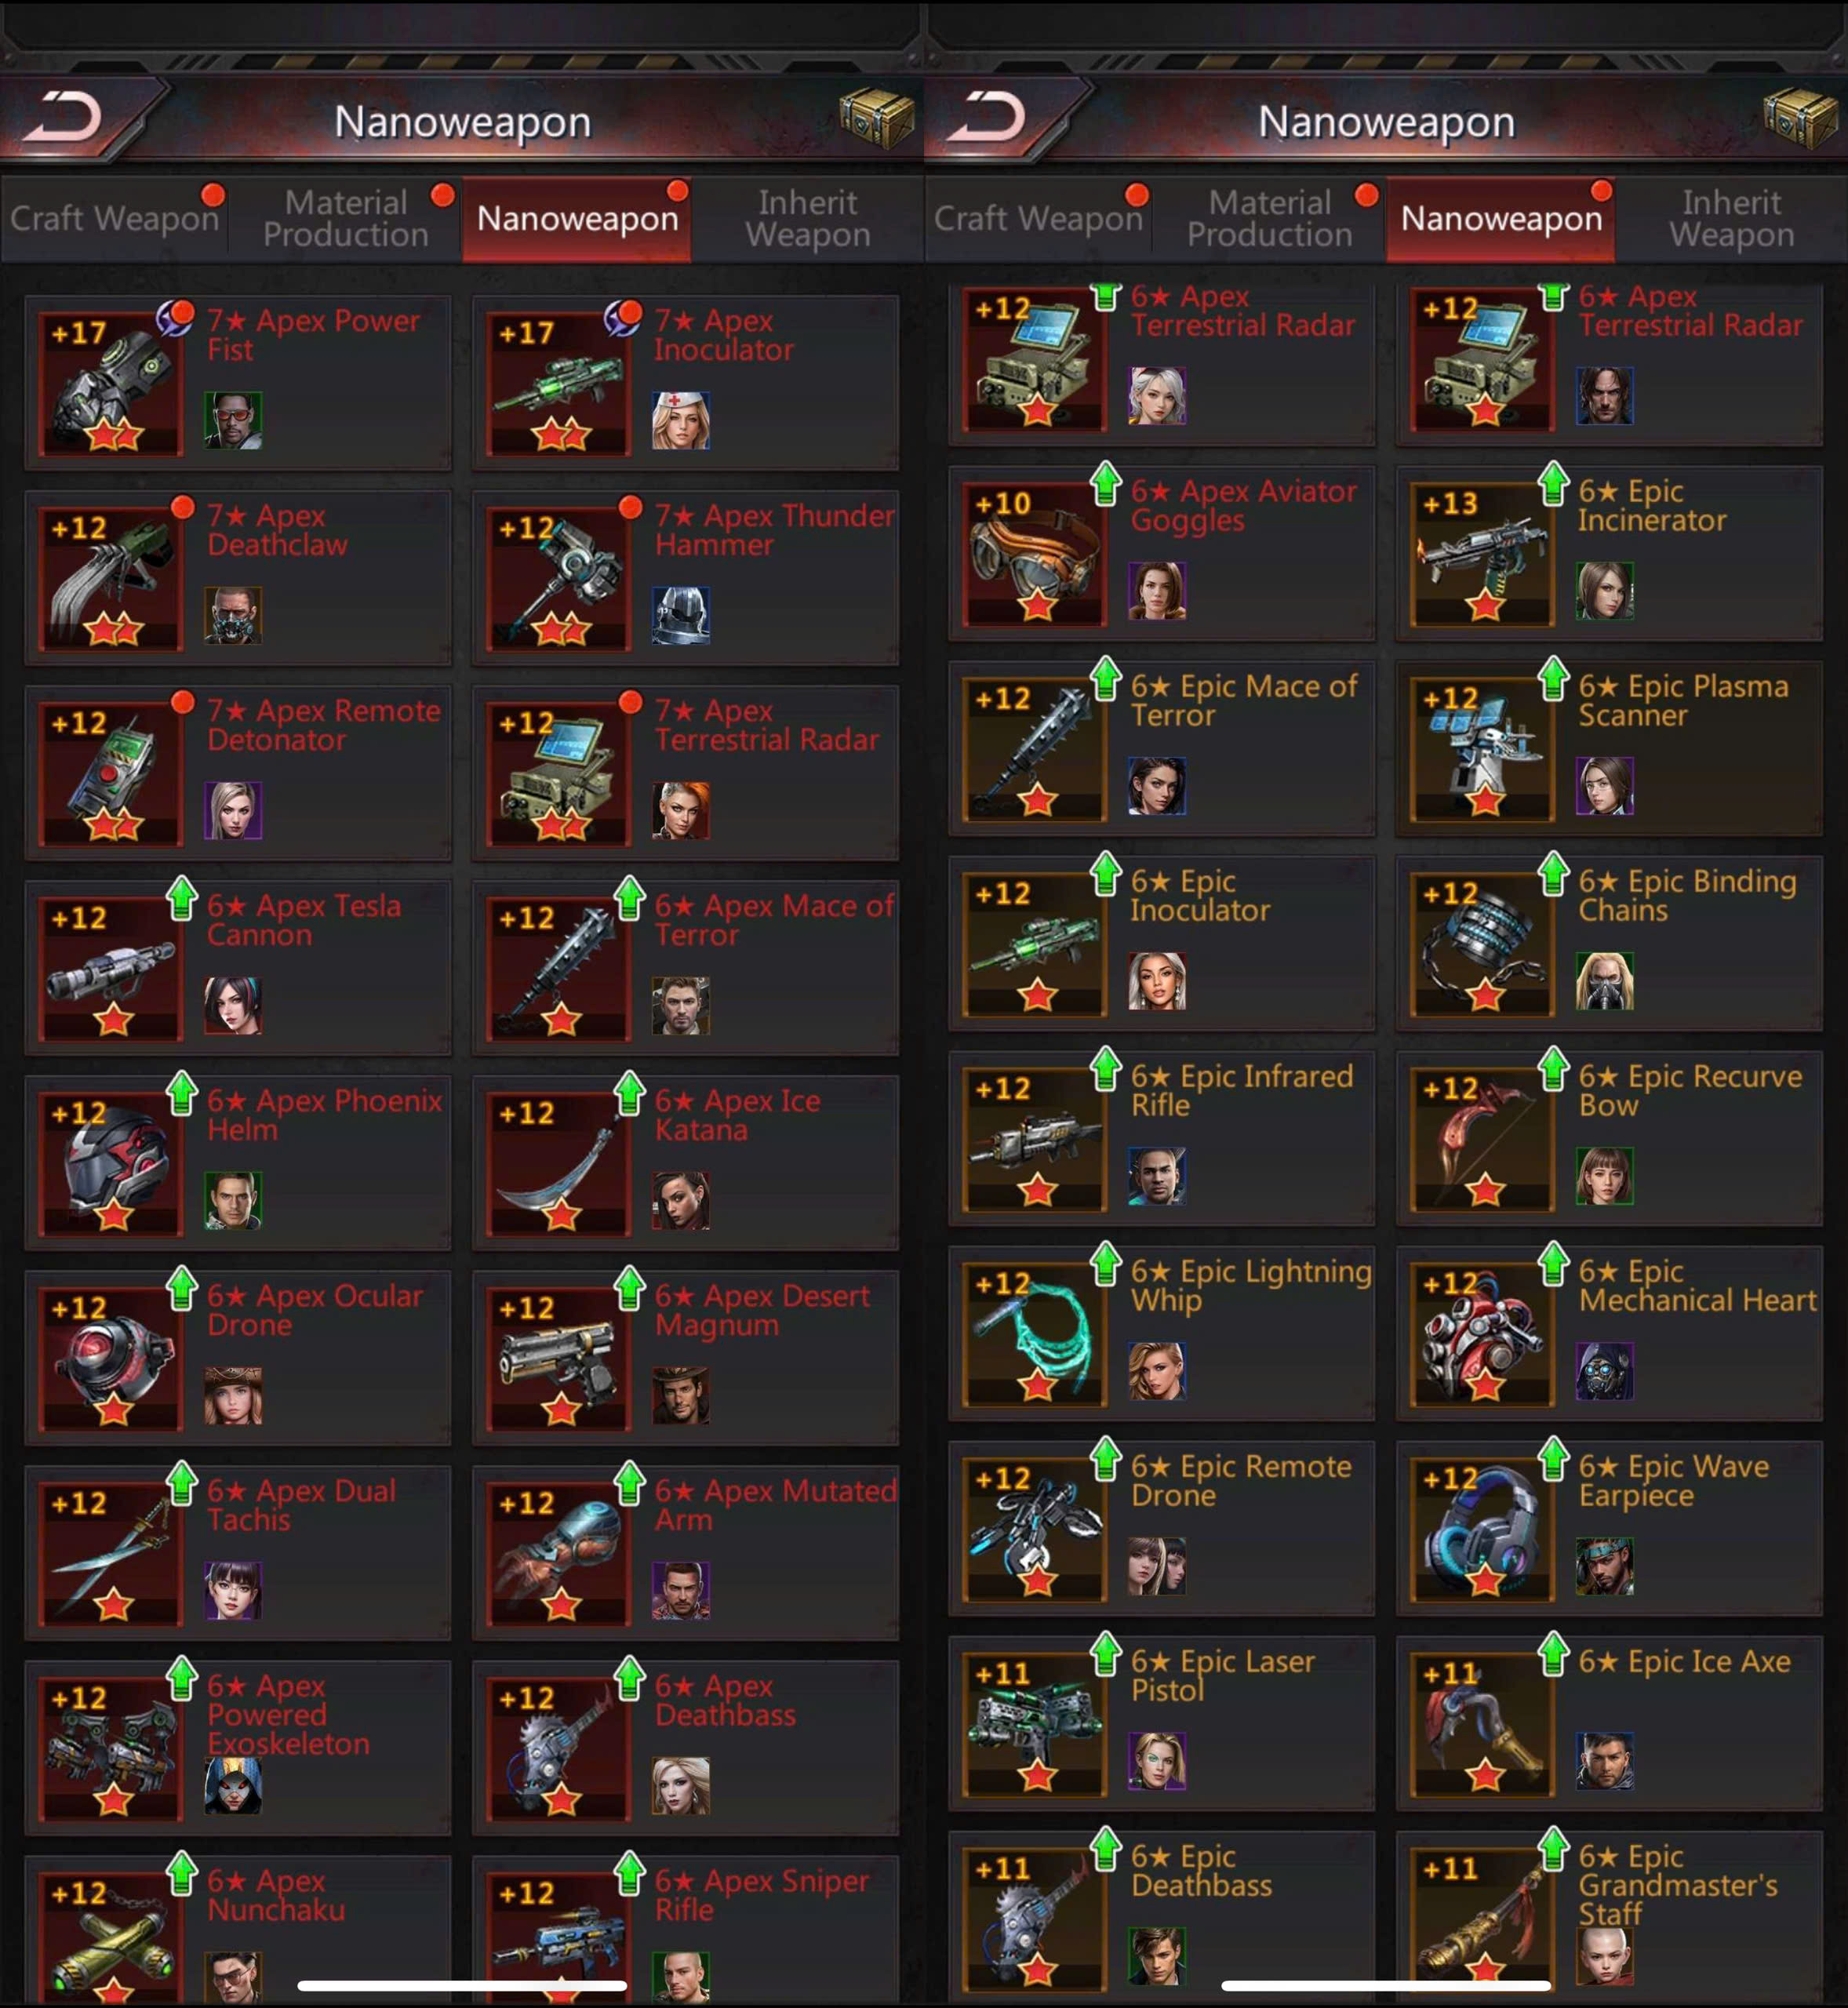The image size is (1848, 2008).
Task: Open the 6★ Epic Lightning Whip icon
Action: (x=1035, y=1334)
